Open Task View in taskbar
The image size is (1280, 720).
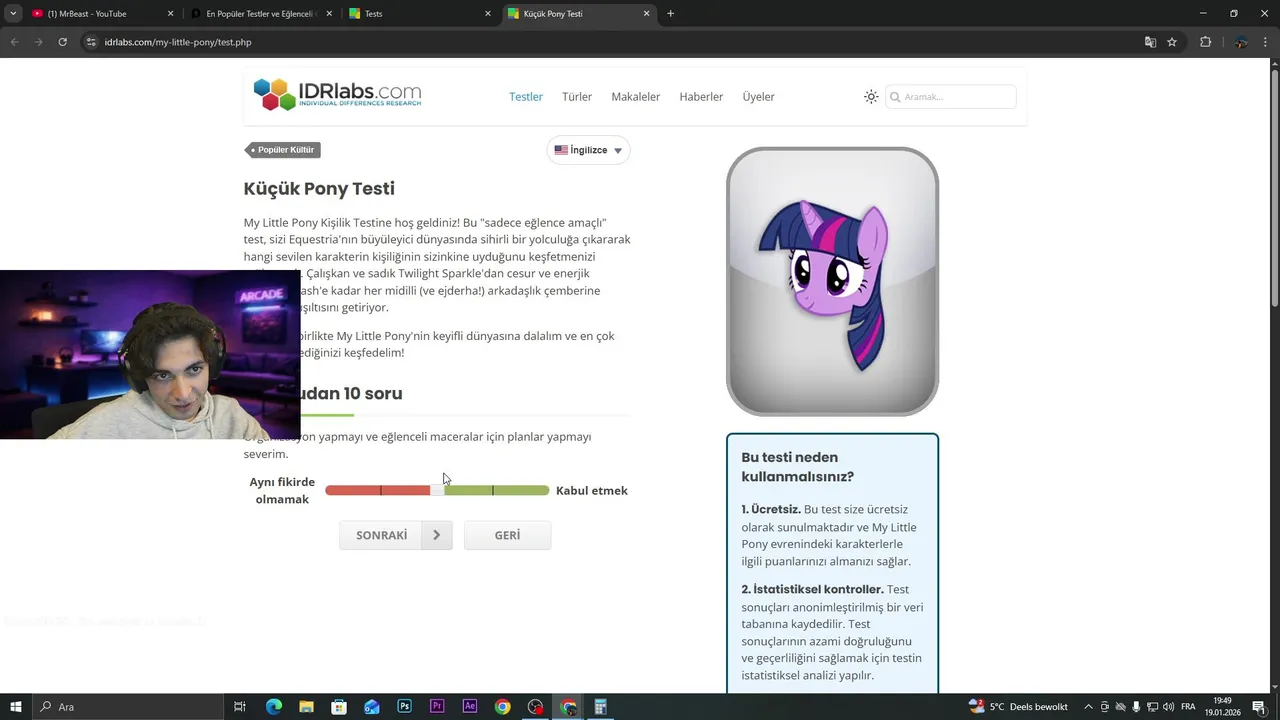[x=240, y=707]
